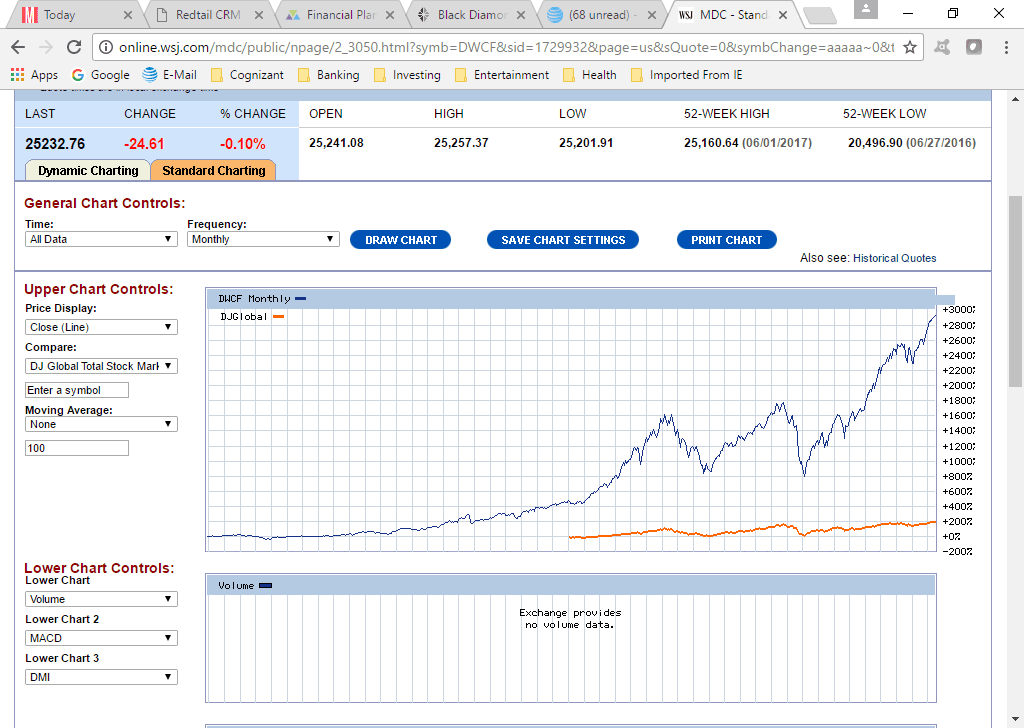
Task: Open the Lower Chart 2 MACD dropdown
Action: pyautogui.click(x=101, y=638)
